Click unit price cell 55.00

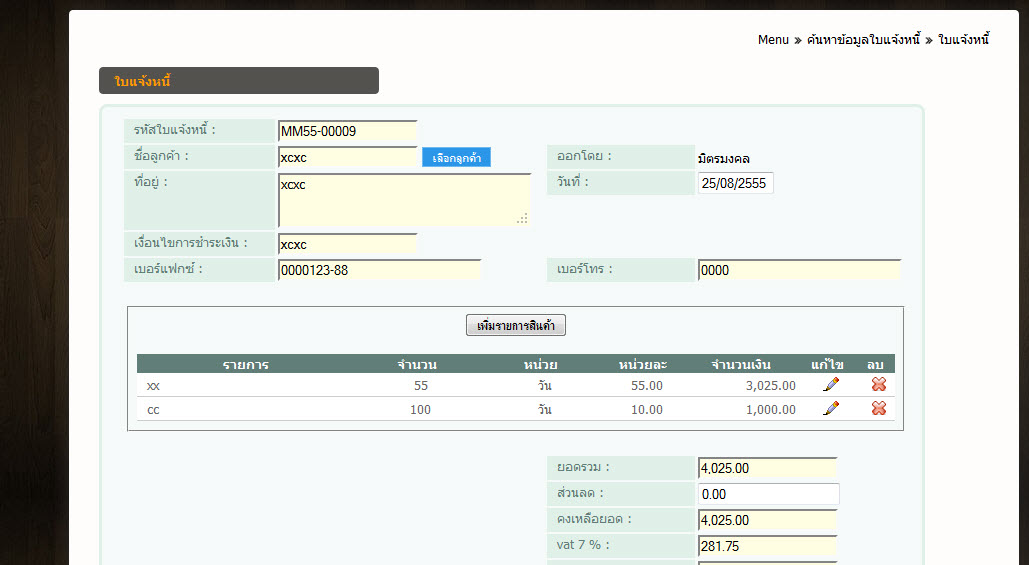[646, 386]
